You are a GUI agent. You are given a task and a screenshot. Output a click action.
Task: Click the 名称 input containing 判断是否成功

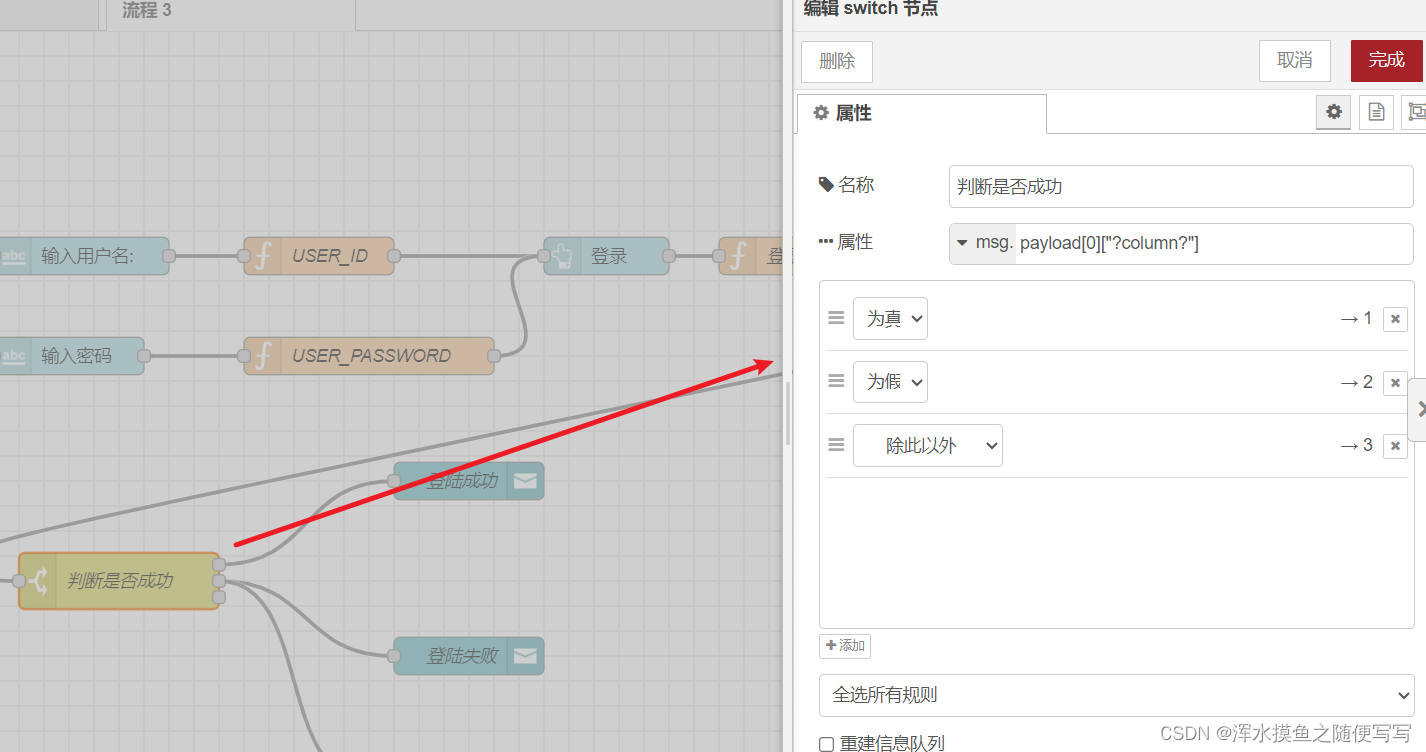point(1180,186)
